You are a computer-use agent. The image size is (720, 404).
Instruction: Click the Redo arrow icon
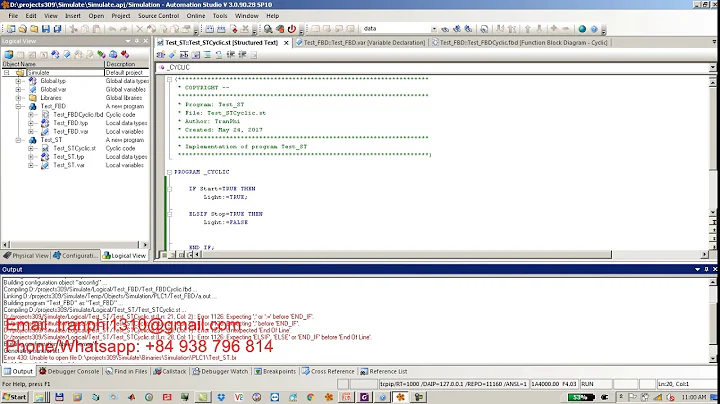(124, 29)
